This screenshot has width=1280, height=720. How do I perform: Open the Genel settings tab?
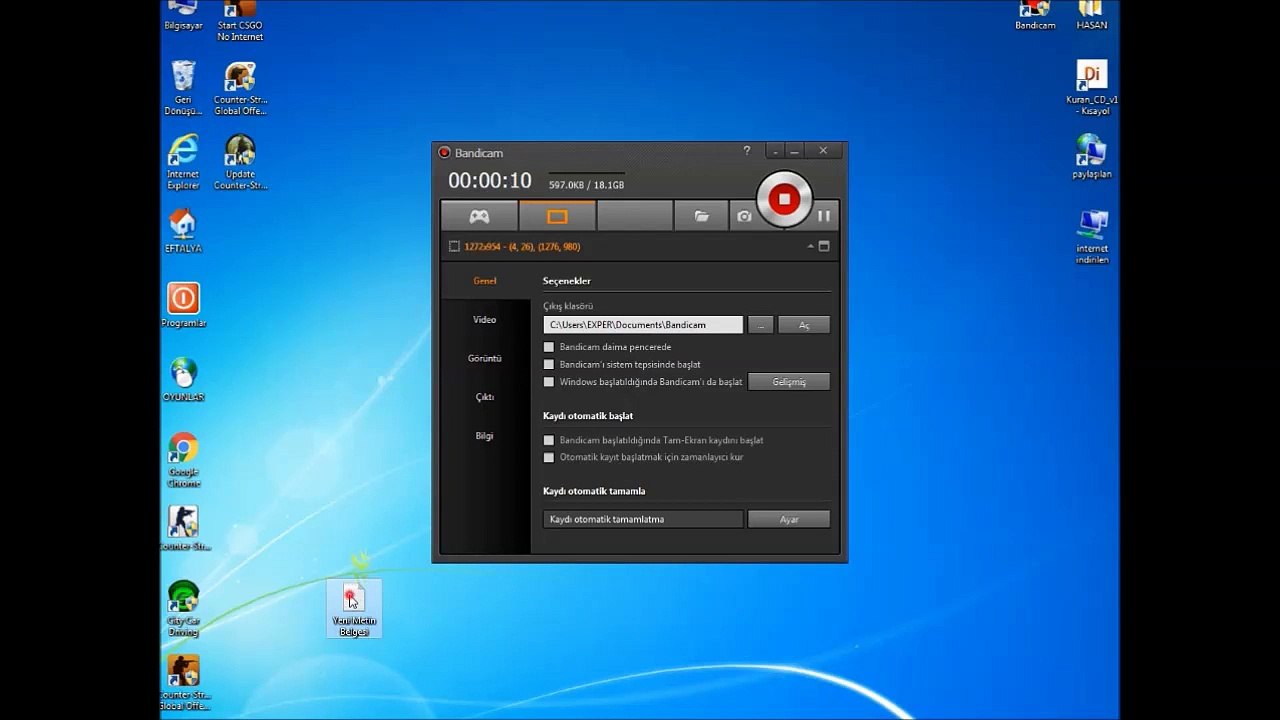click(x=485, y=281)
